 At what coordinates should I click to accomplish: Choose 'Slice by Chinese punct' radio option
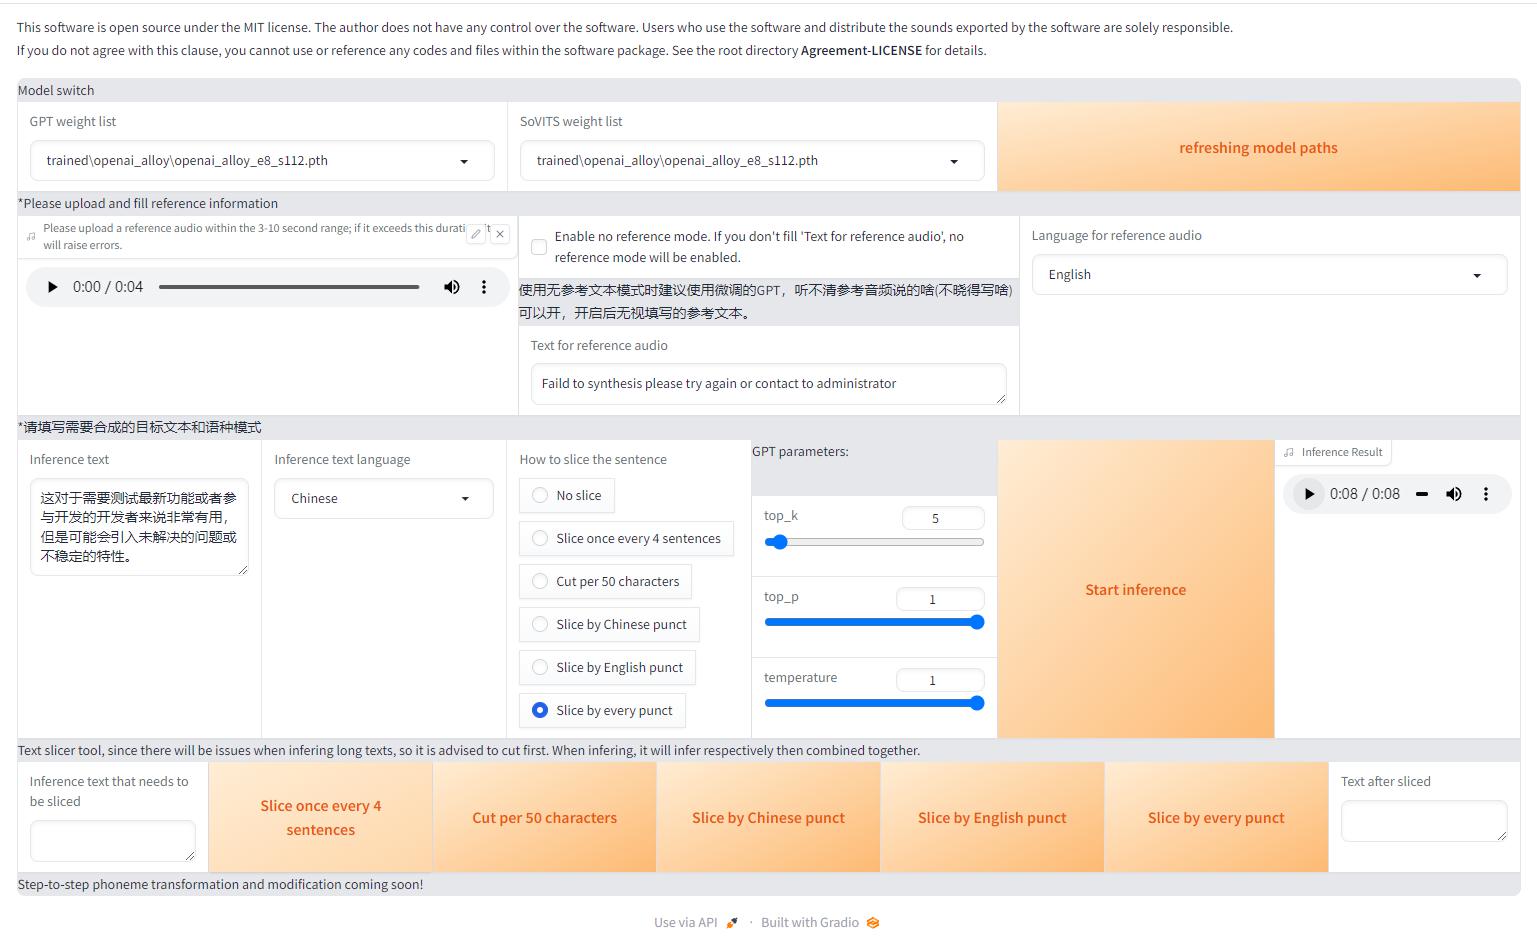(540, 625)
